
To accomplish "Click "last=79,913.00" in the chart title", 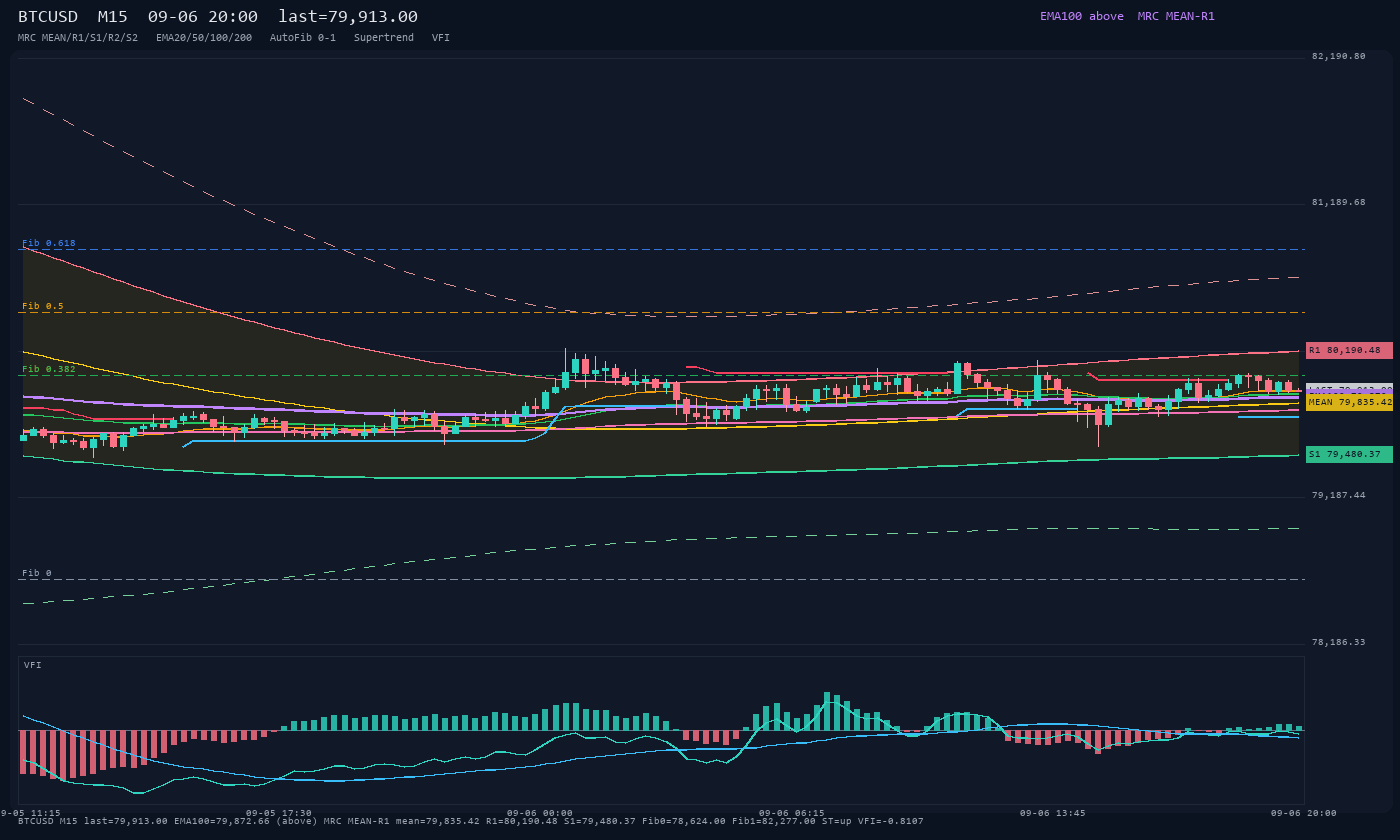I will 348,17.
